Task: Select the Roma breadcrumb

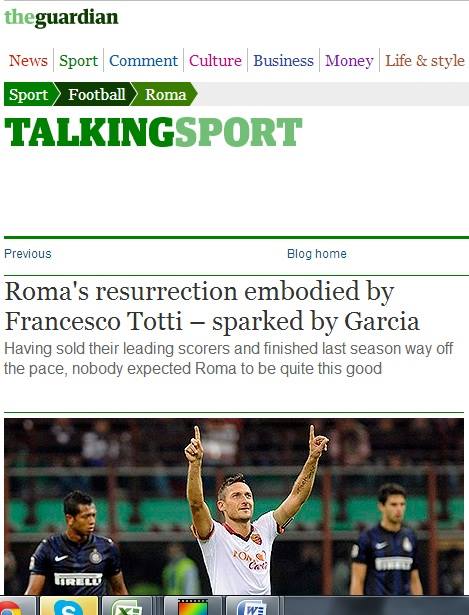Action: click(165, 94)
